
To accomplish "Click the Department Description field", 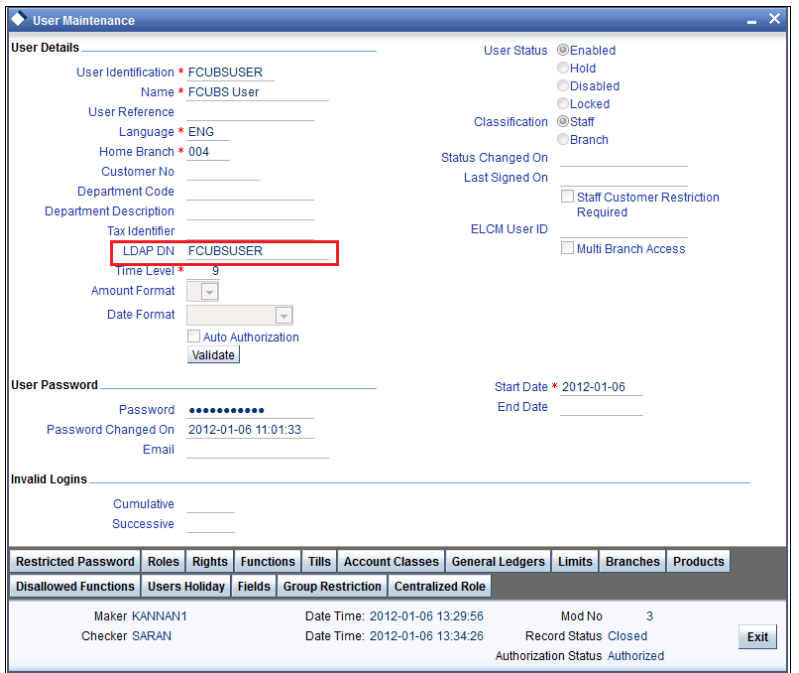I will (x=250, y=211).
